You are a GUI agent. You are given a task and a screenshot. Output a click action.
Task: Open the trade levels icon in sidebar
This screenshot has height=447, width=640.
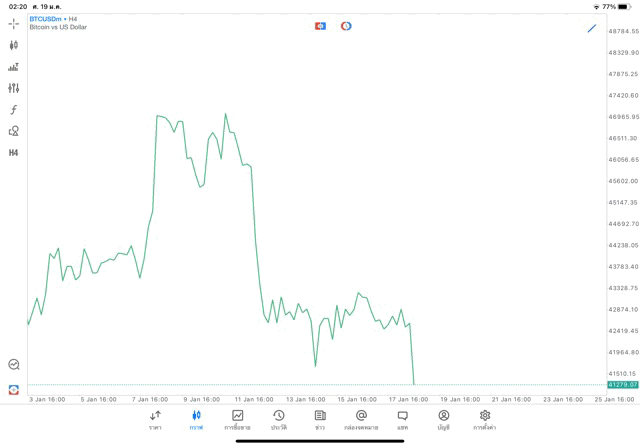[x=13, y=67]
